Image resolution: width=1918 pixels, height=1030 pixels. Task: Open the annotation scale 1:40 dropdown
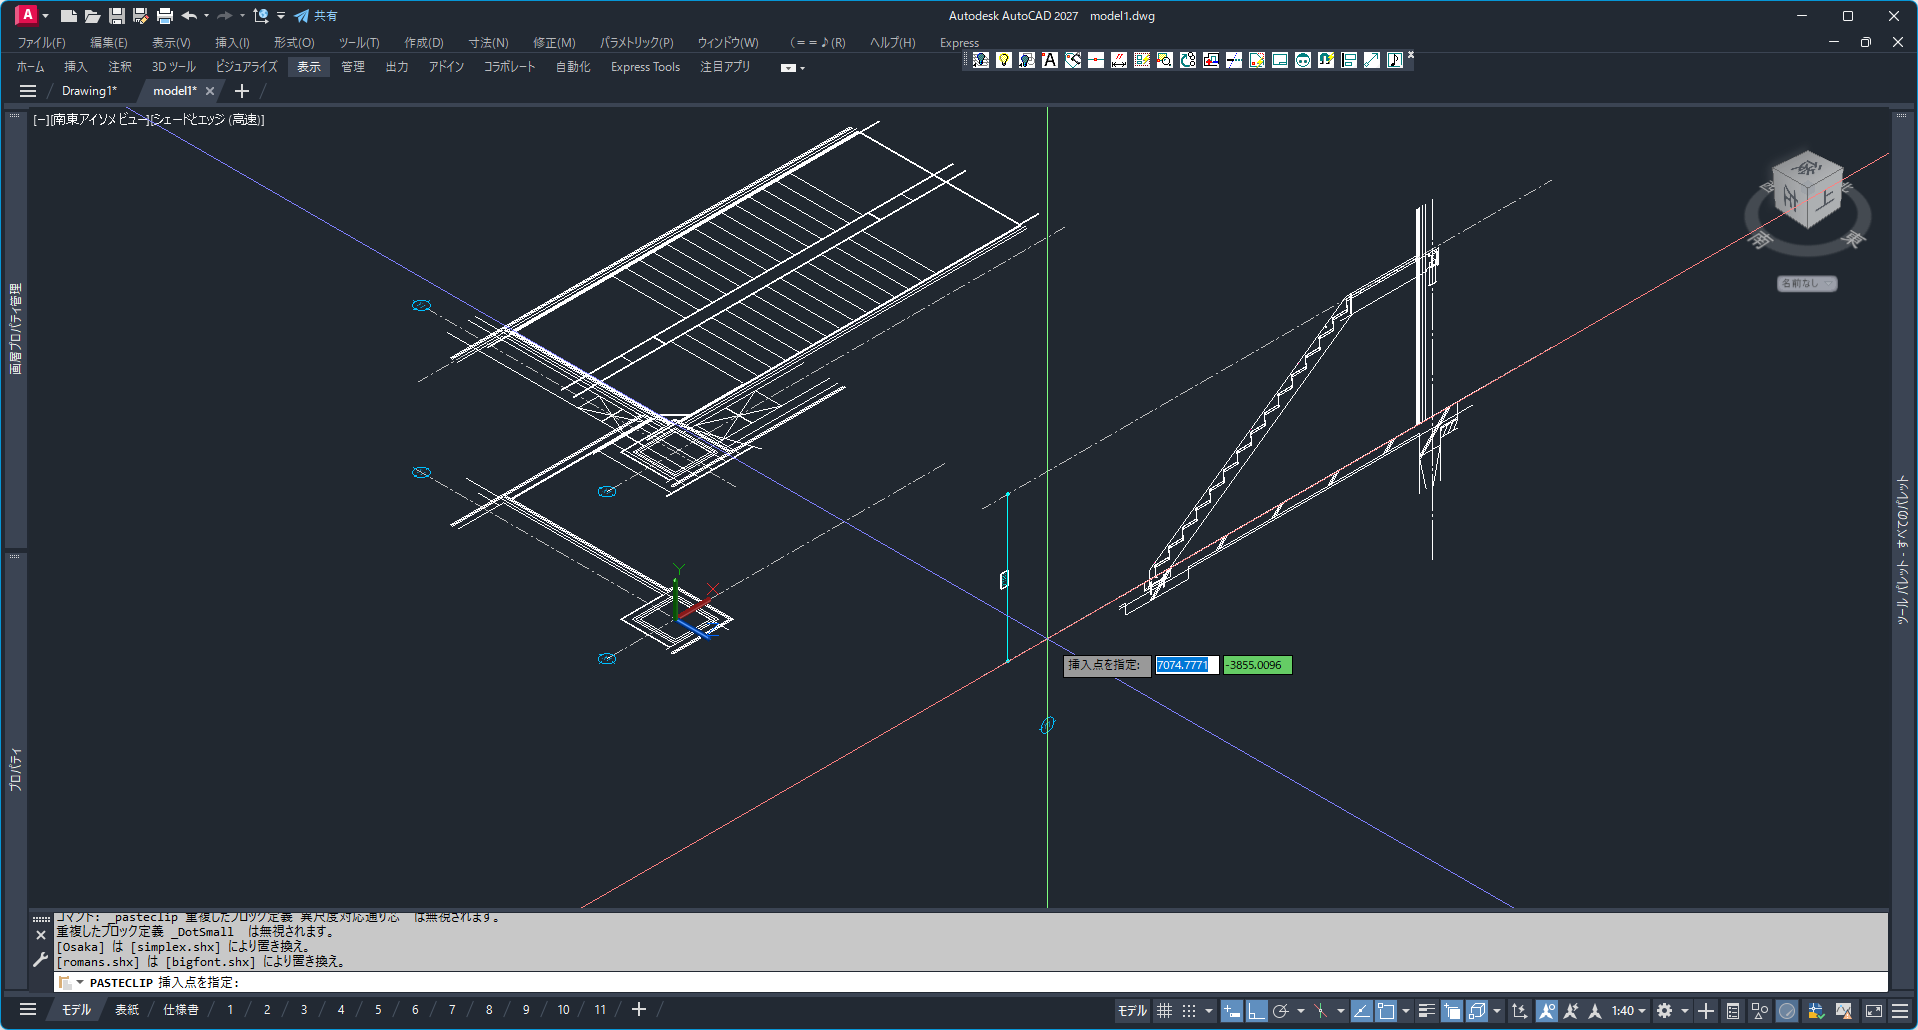(1628, 1011)
